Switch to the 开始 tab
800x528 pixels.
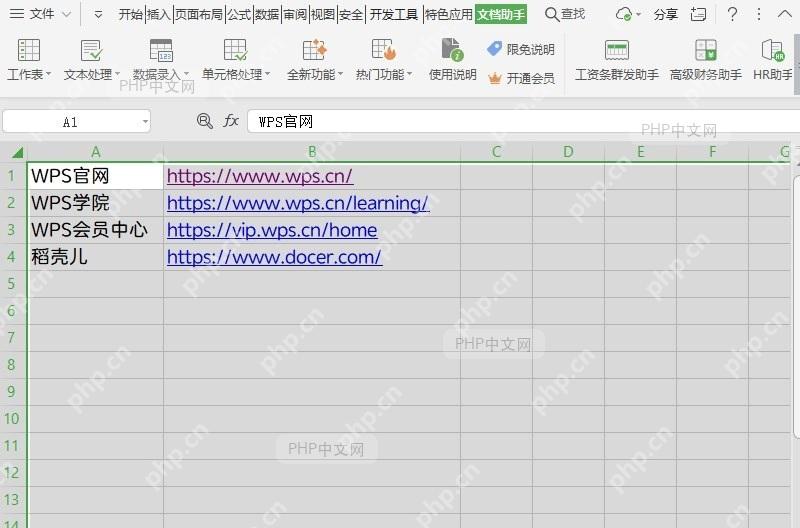click(131, 14)
